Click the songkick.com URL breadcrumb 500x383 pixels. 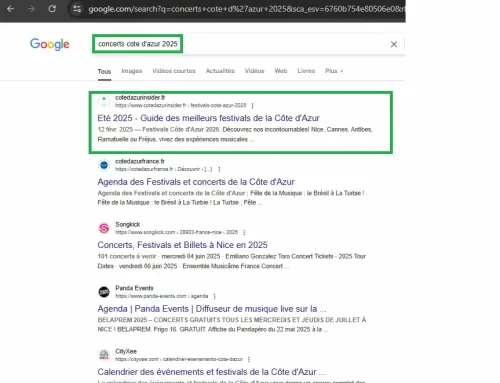click(177, 232)
